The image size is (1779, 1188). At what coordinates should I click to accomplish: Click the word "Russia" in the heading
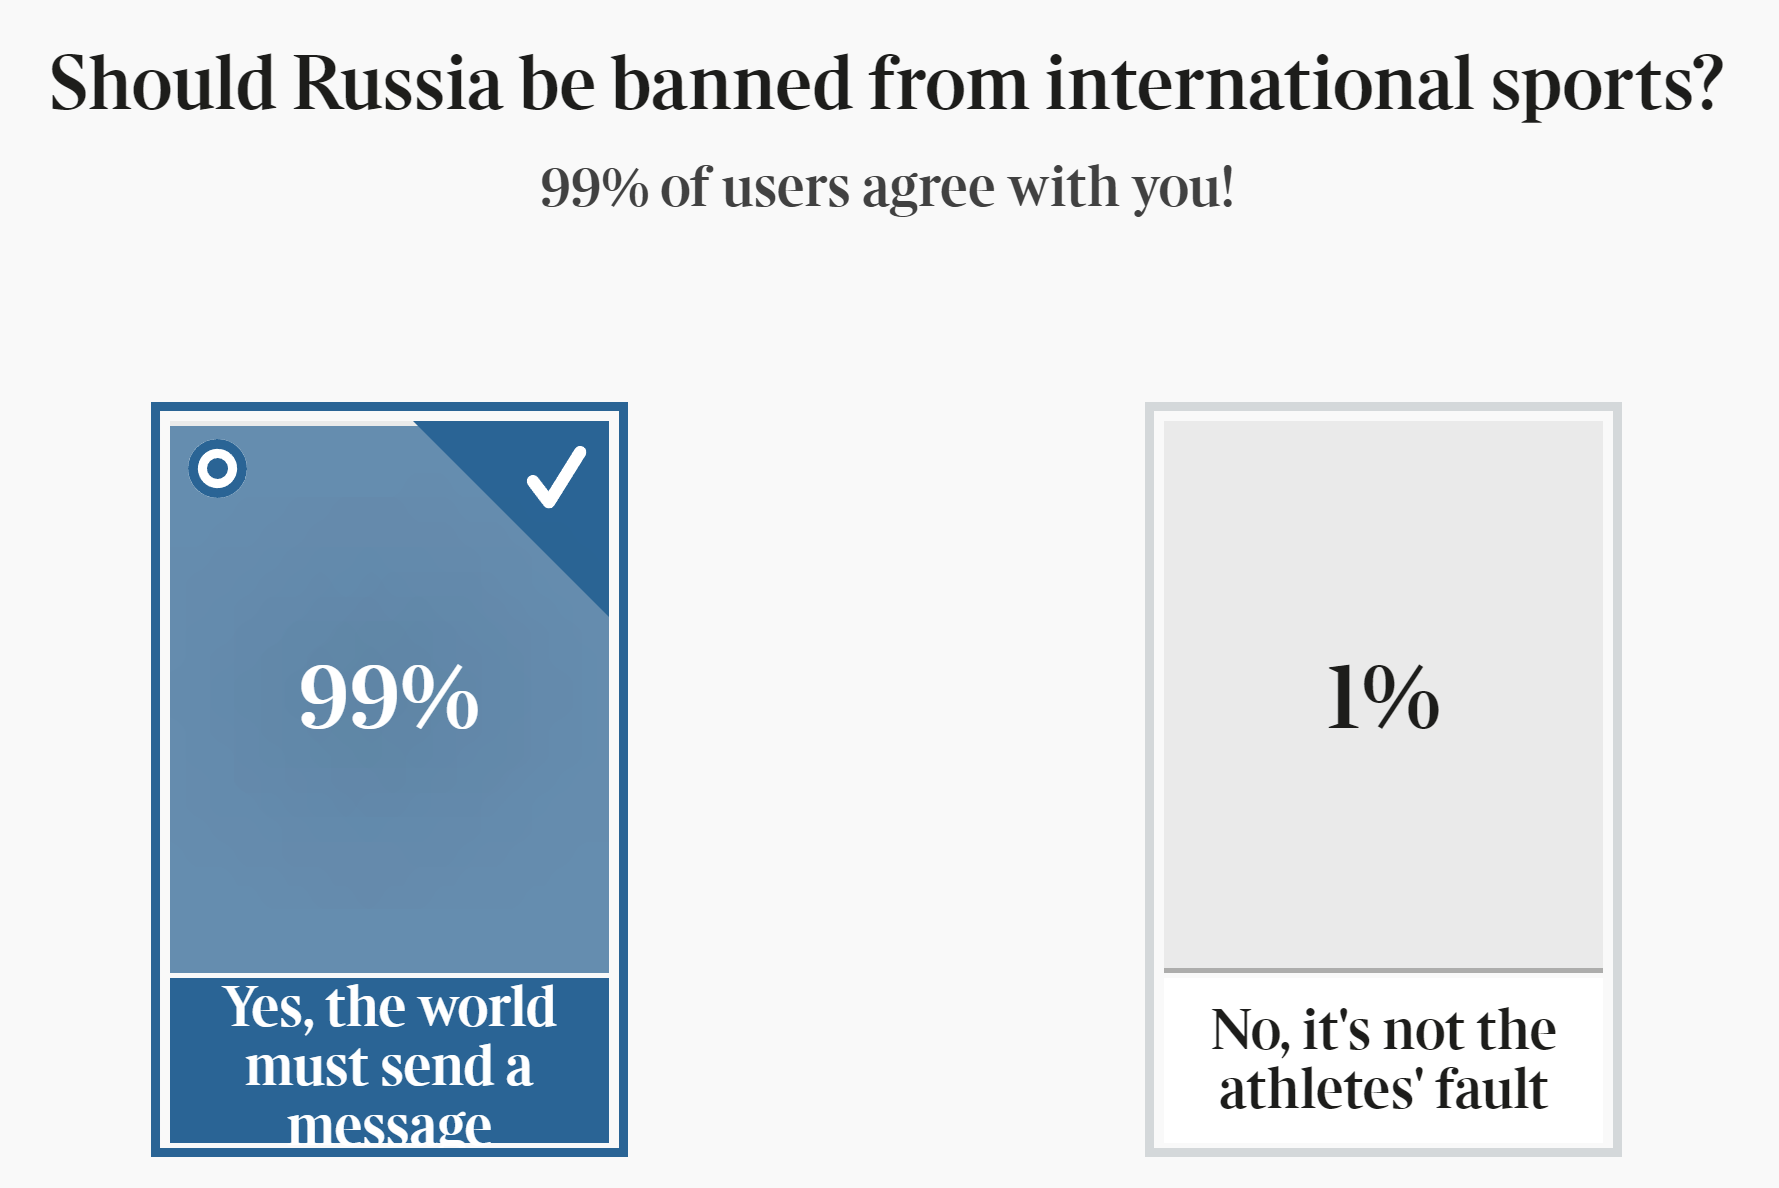[397, 83]
